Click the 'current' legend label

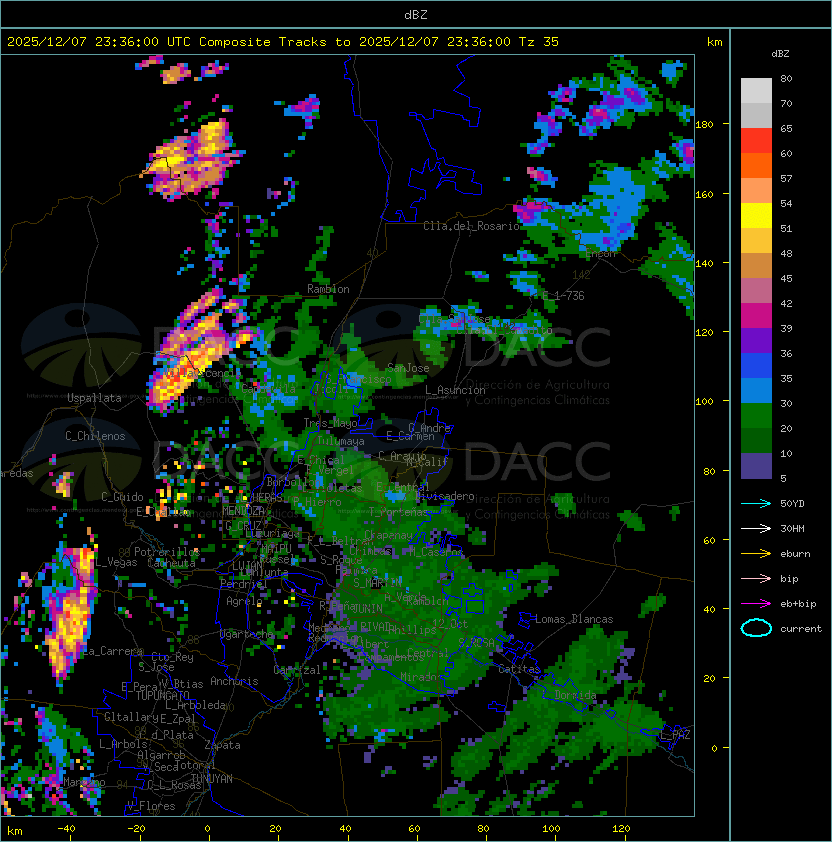click(801, 629)
